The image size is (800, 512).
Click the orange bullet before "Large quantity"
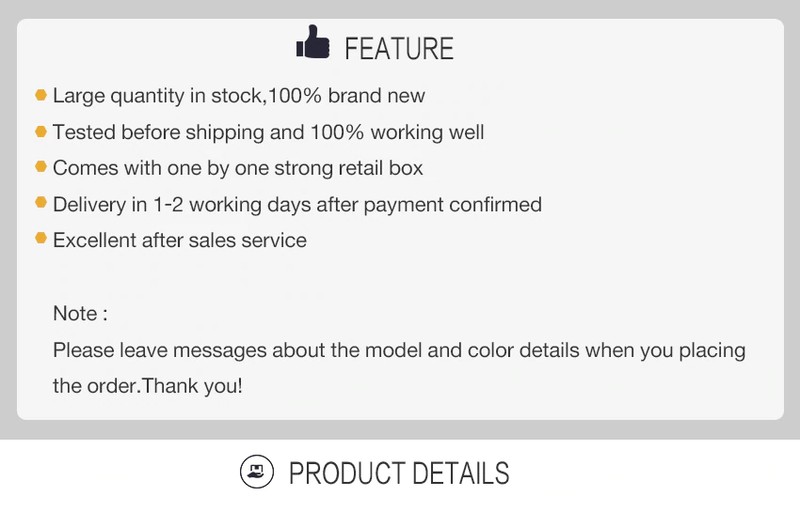[41, 96]
